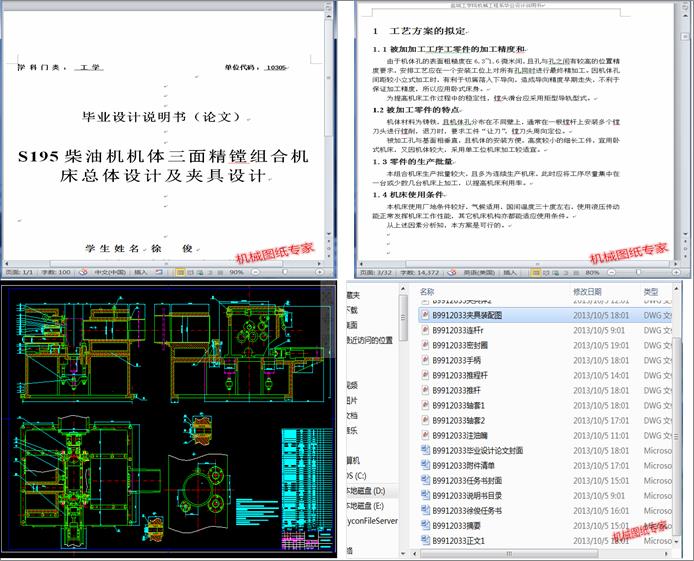The width and height of the screenshot is (694, 561).
Task: Click scroll-up arrow of cover page vertical scrollbar
Action: [x=328, y=16]
